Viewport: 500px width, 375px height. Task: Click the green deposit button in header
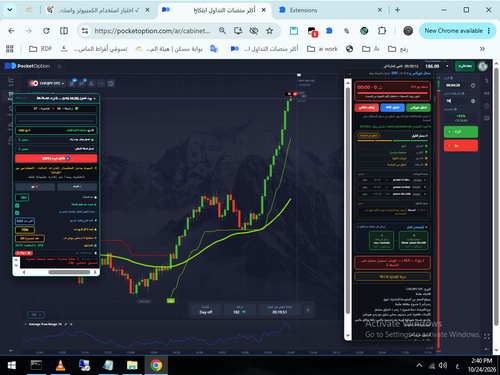click(x=465, y=66)
